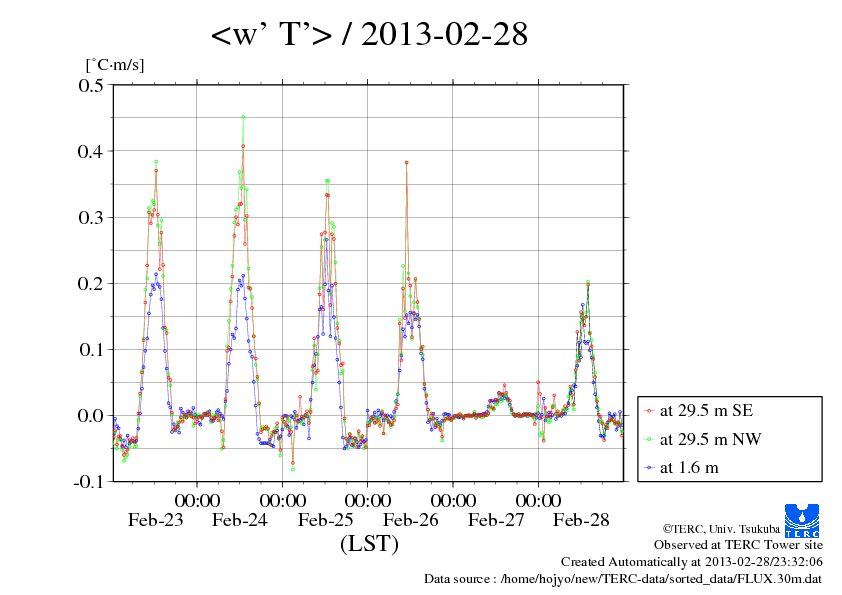Viewport: 842px width, 595px height.
Task: Click the 'Feb-24' date label
Action: point(239,520)
